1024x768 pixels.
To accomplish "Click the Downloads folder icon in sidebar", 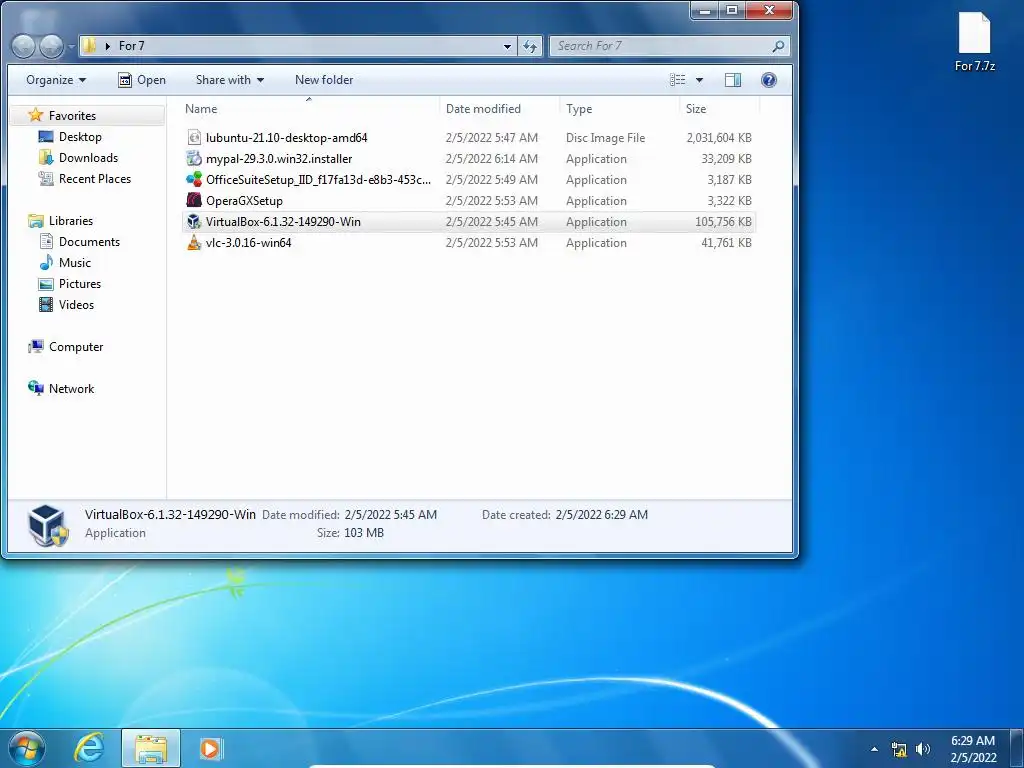I will [x=46, y=157].
